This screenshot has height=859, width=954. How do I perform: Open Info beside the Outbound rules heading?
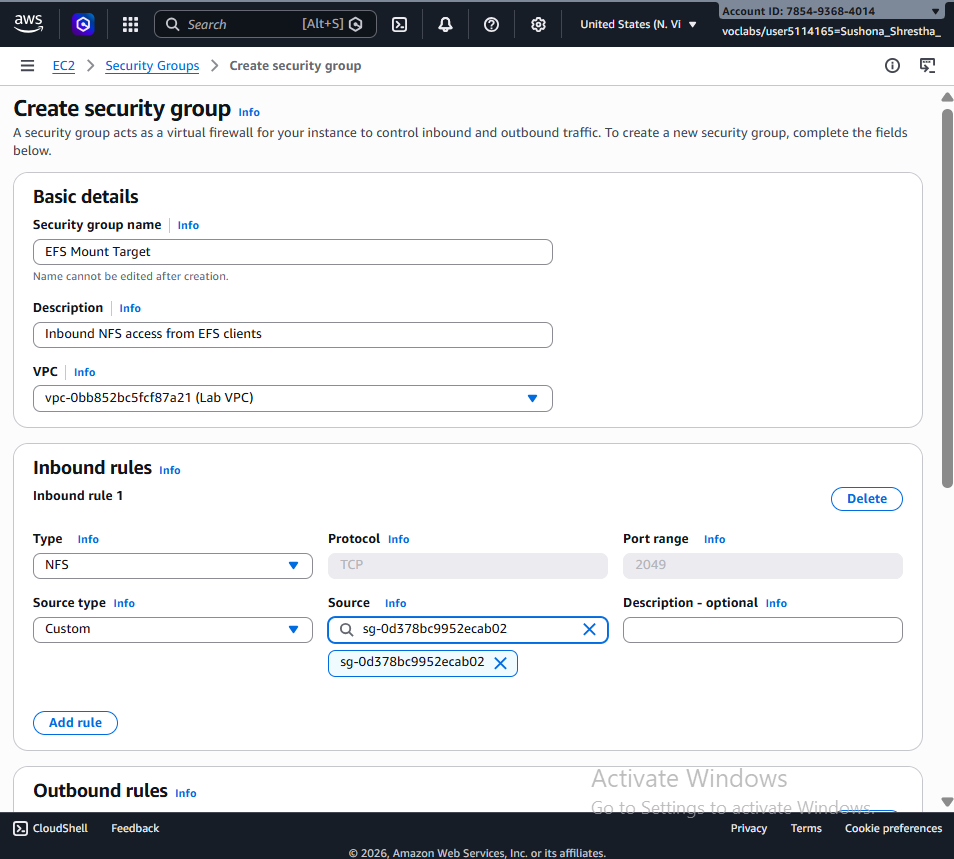pyautogui.click(x=186, y=793)
